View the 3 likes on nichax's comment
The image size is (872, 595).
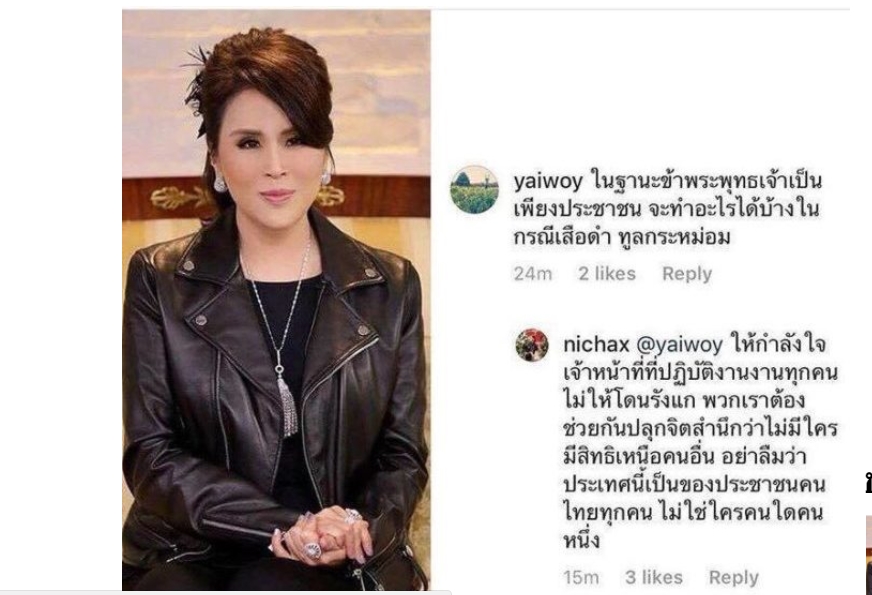pos(653,577)
